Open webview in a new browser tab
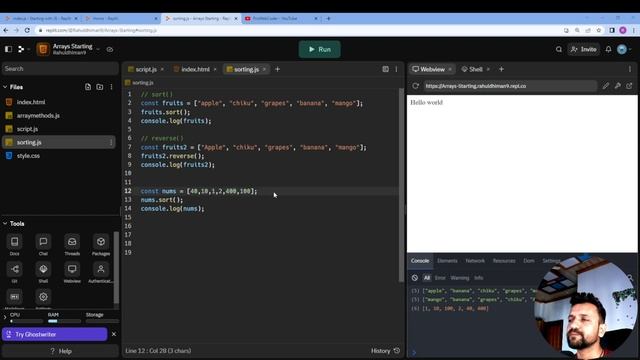The image size is (640, 360). 629,86
